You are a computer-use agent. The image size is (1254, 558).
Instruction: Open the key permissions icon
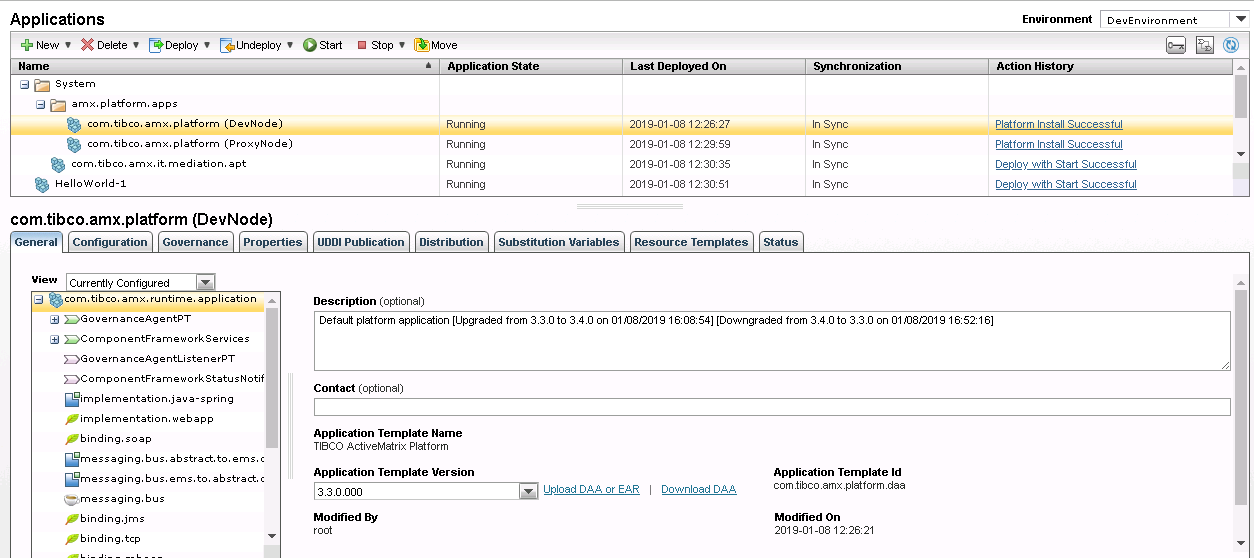point(1177,45)
